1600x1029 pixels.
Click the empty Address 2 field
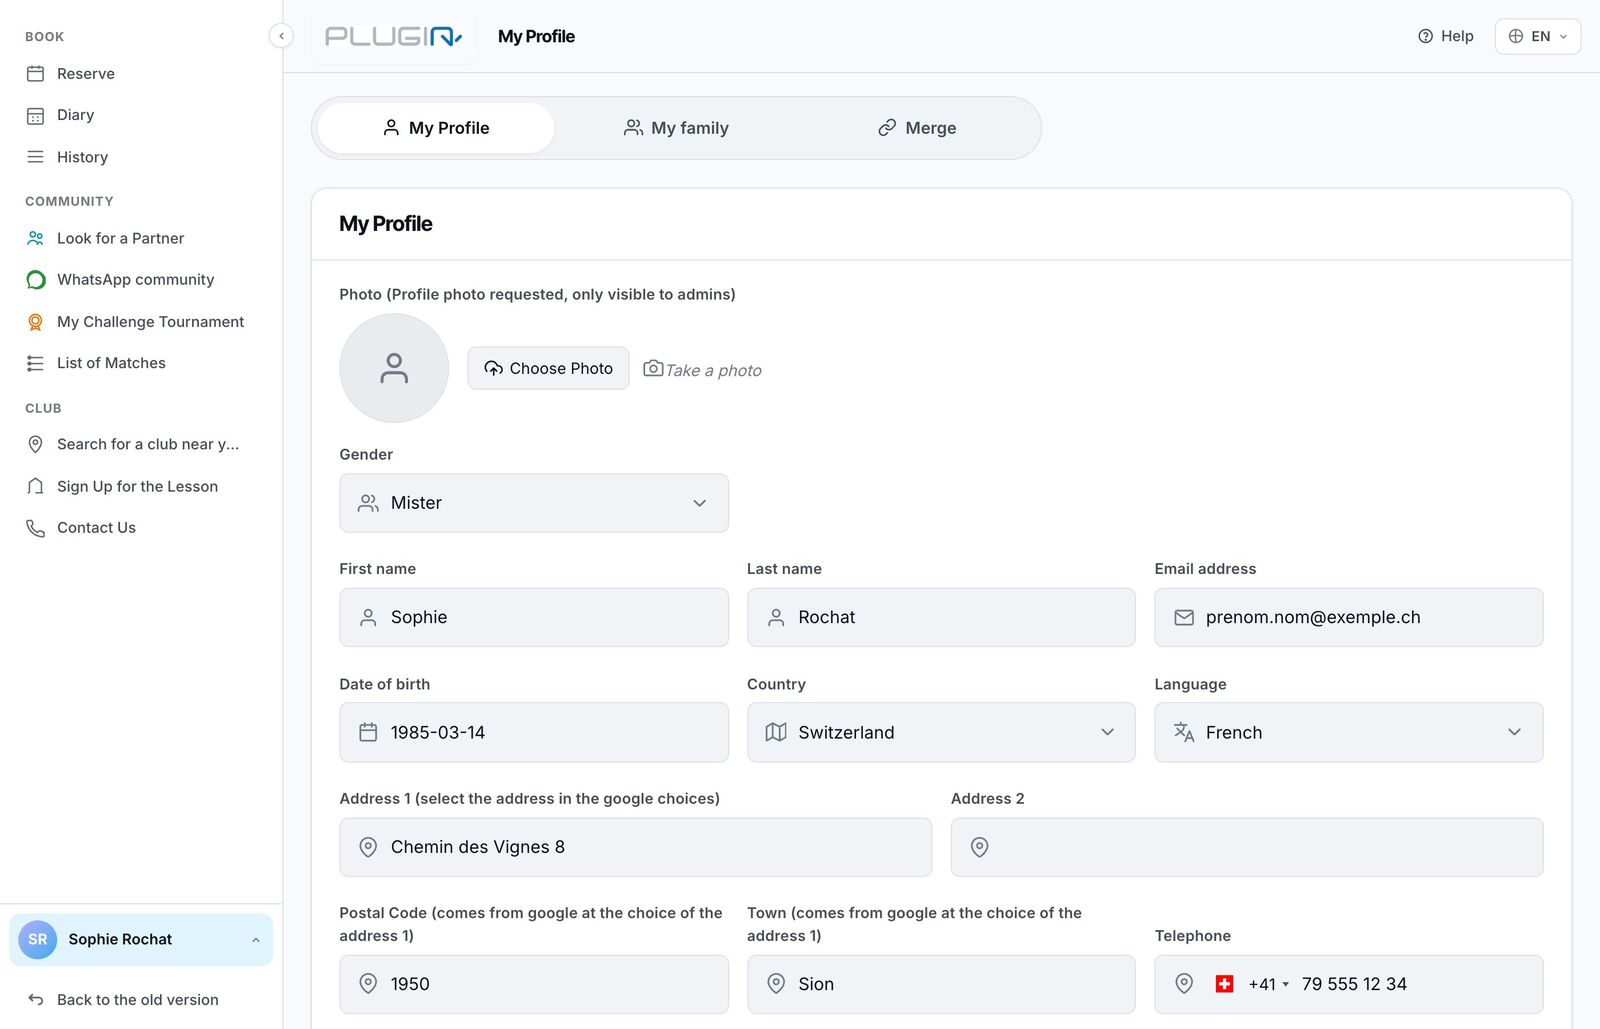click(1247, 847)
